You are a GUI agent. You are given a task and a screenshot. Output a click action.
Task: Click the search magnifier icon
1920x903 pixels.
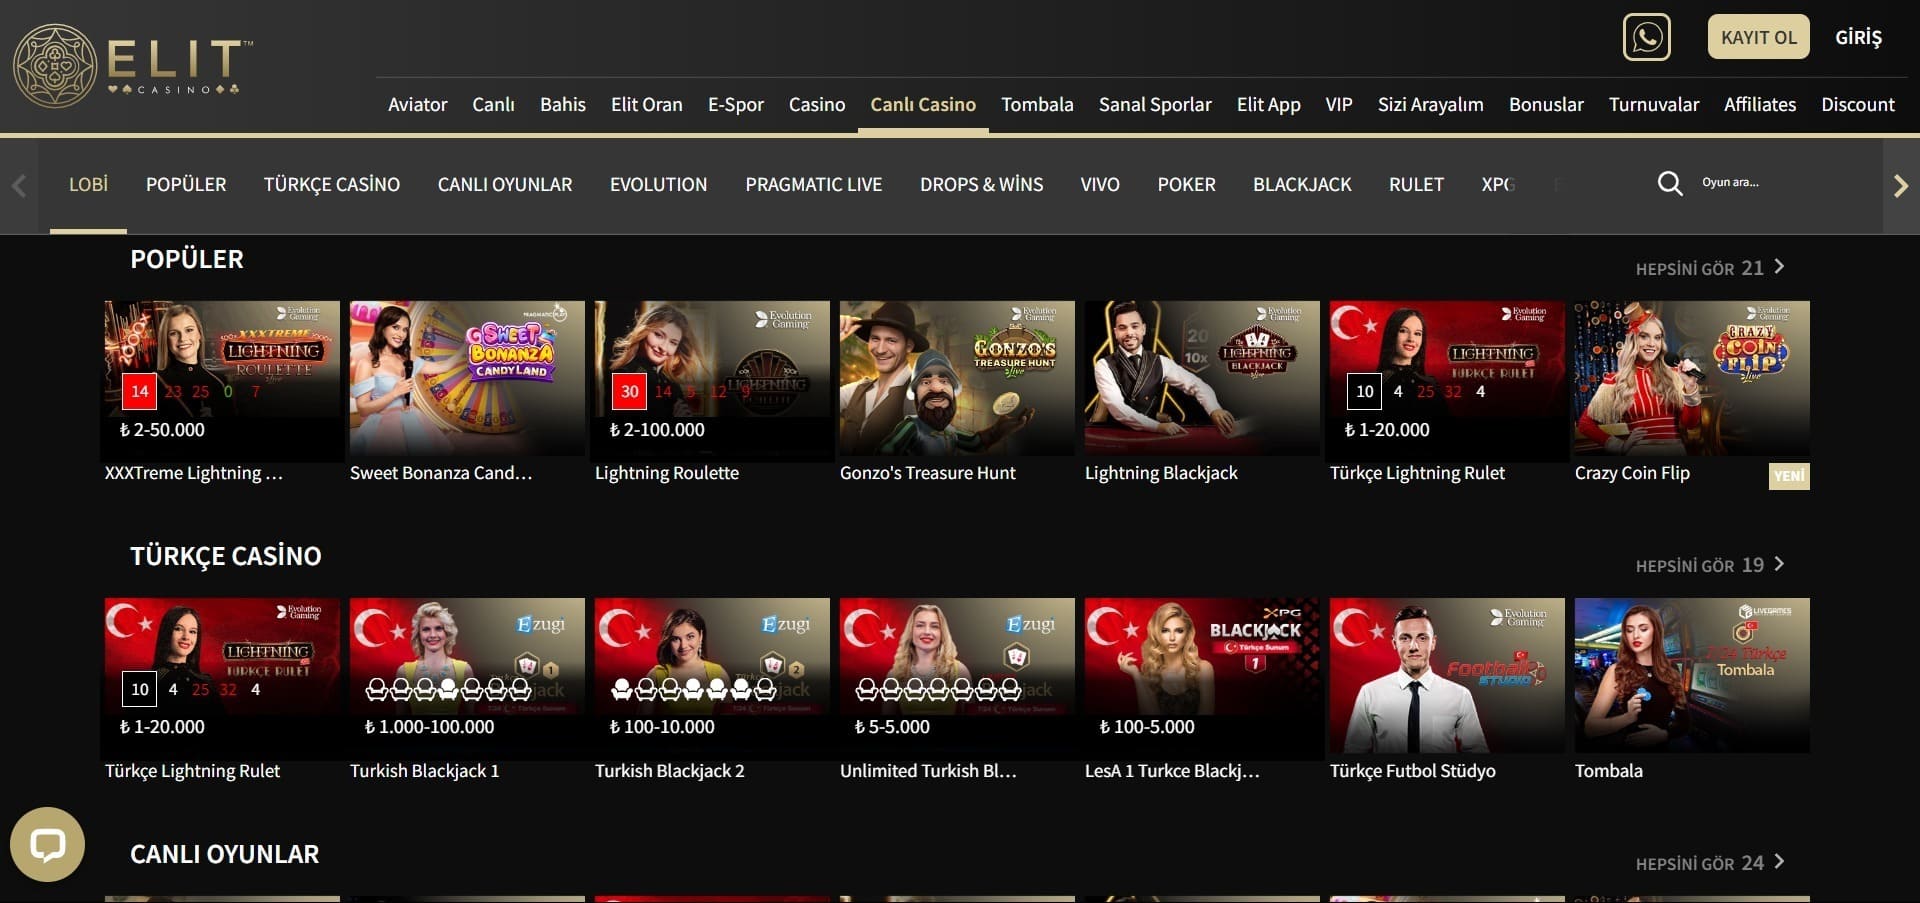tap(1669, 183)
